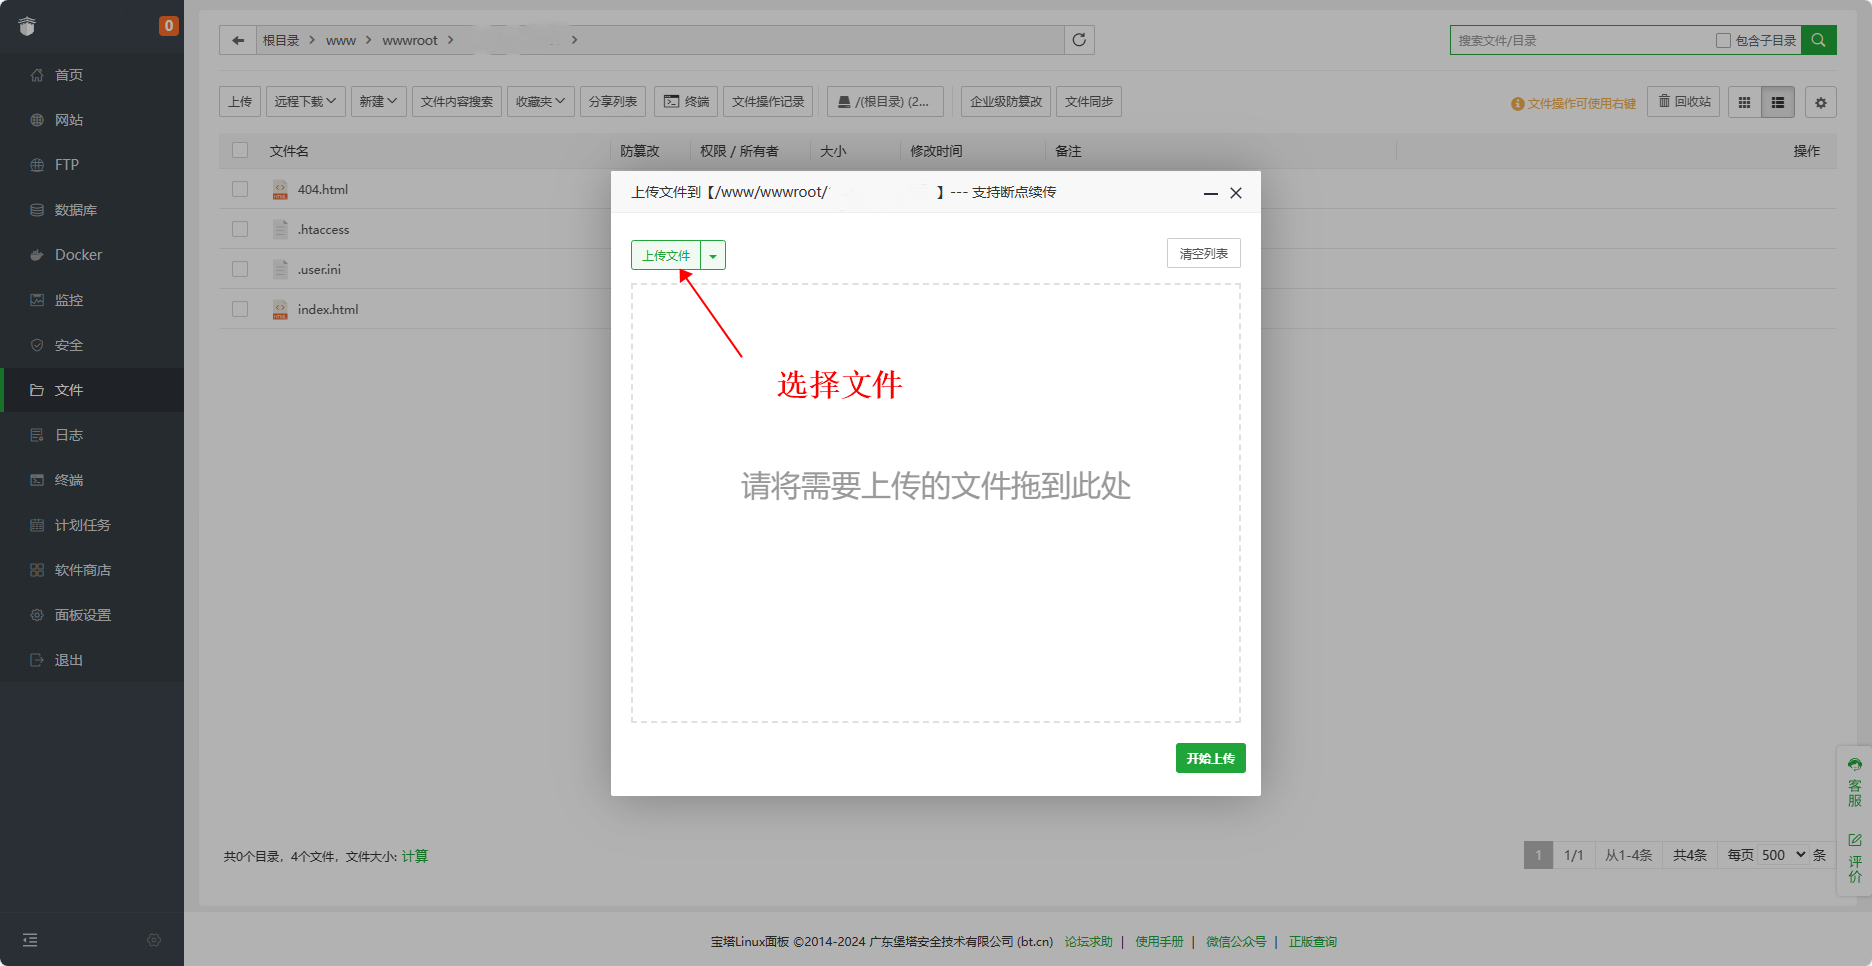
Task: Click the green 开始上传 button
Action: (1210, 758)
